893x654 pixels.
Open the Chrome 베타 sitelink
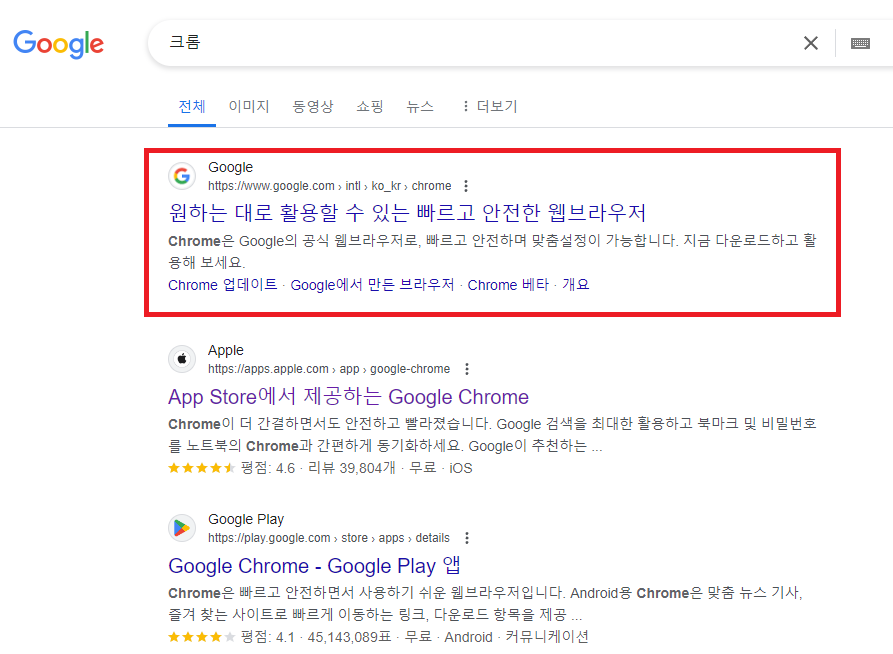pyautogui.click(x=508, y=285)
